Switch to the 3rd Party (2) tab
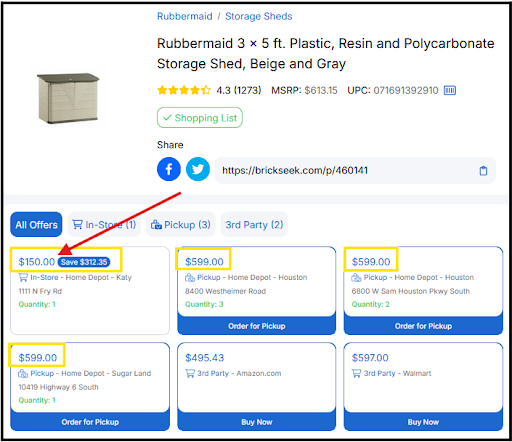 [254, 225]
